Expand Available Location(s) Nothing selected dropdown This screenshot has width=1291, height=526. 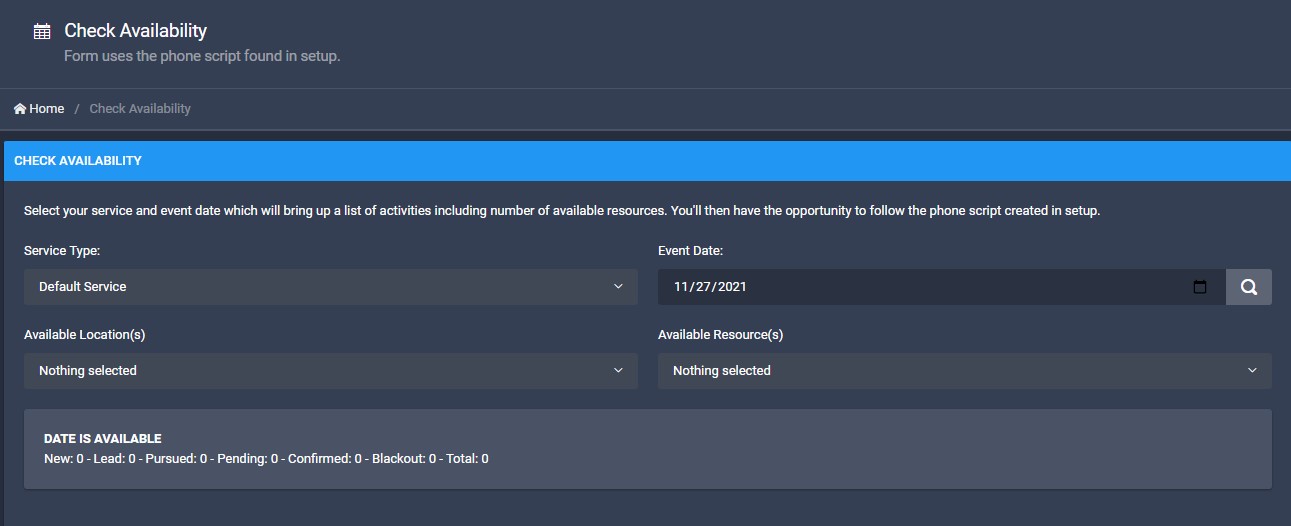click(x=330, y=371)
